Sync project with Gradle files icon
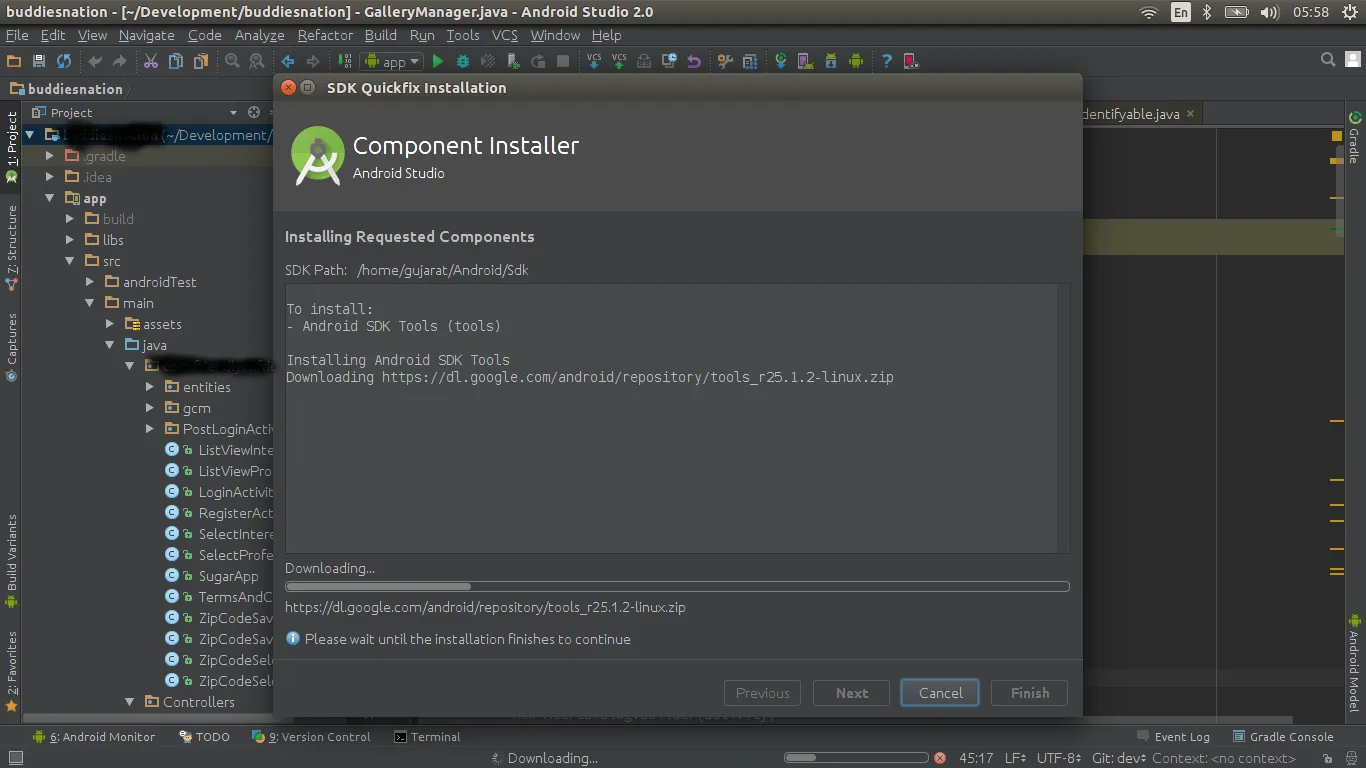1366x768 pixels. pos(781,62)
